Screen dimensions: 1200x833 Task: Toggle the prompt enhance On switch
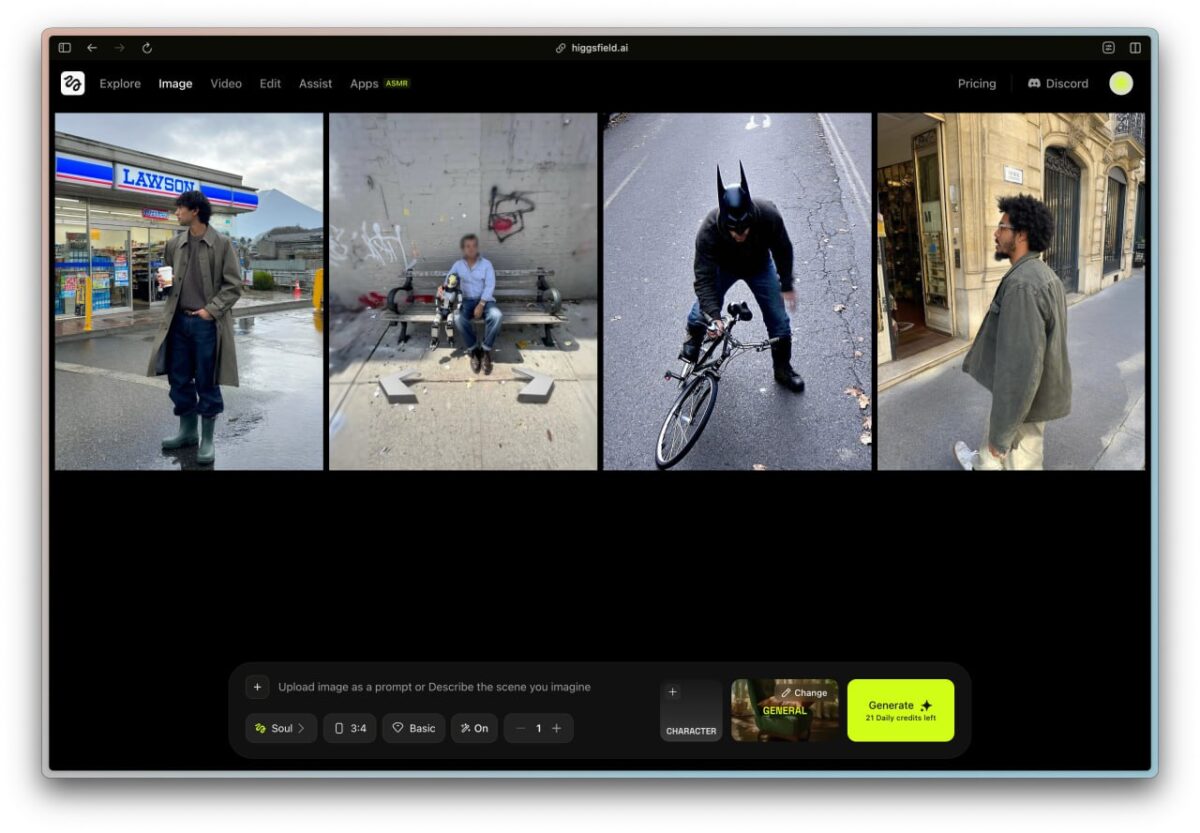(474, 728)
